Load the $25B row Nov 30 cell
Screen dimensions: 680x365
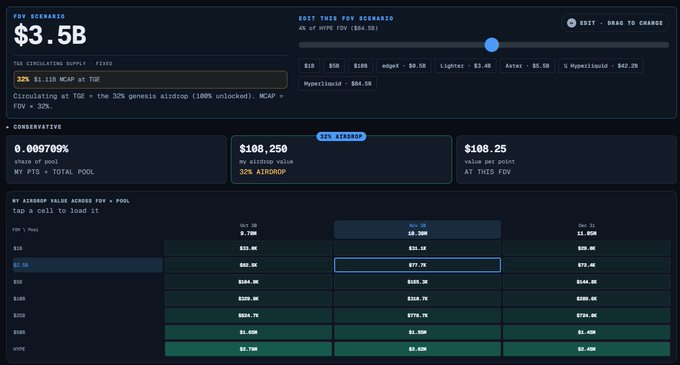point(417,316)
